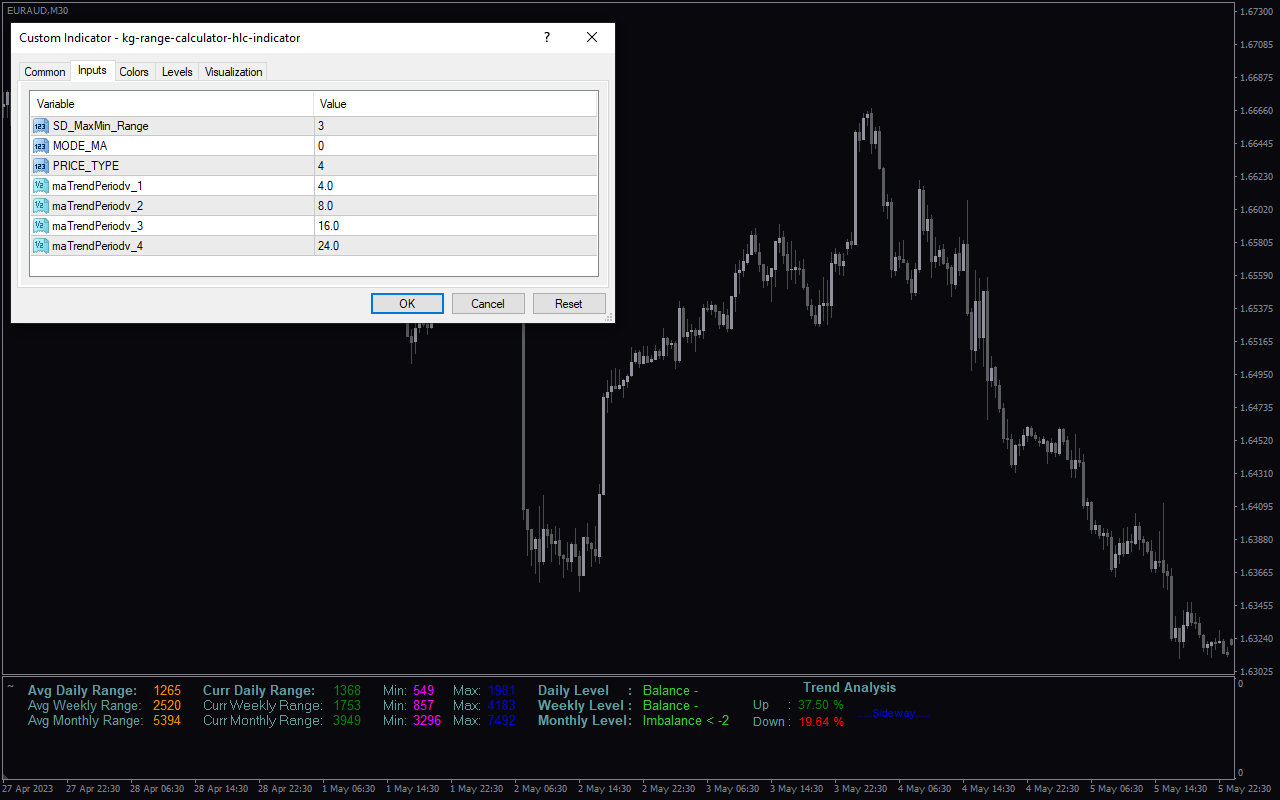The image size is (1280, 800).
Task: Confirm settings with the OK button
Action: click(407, 304)
